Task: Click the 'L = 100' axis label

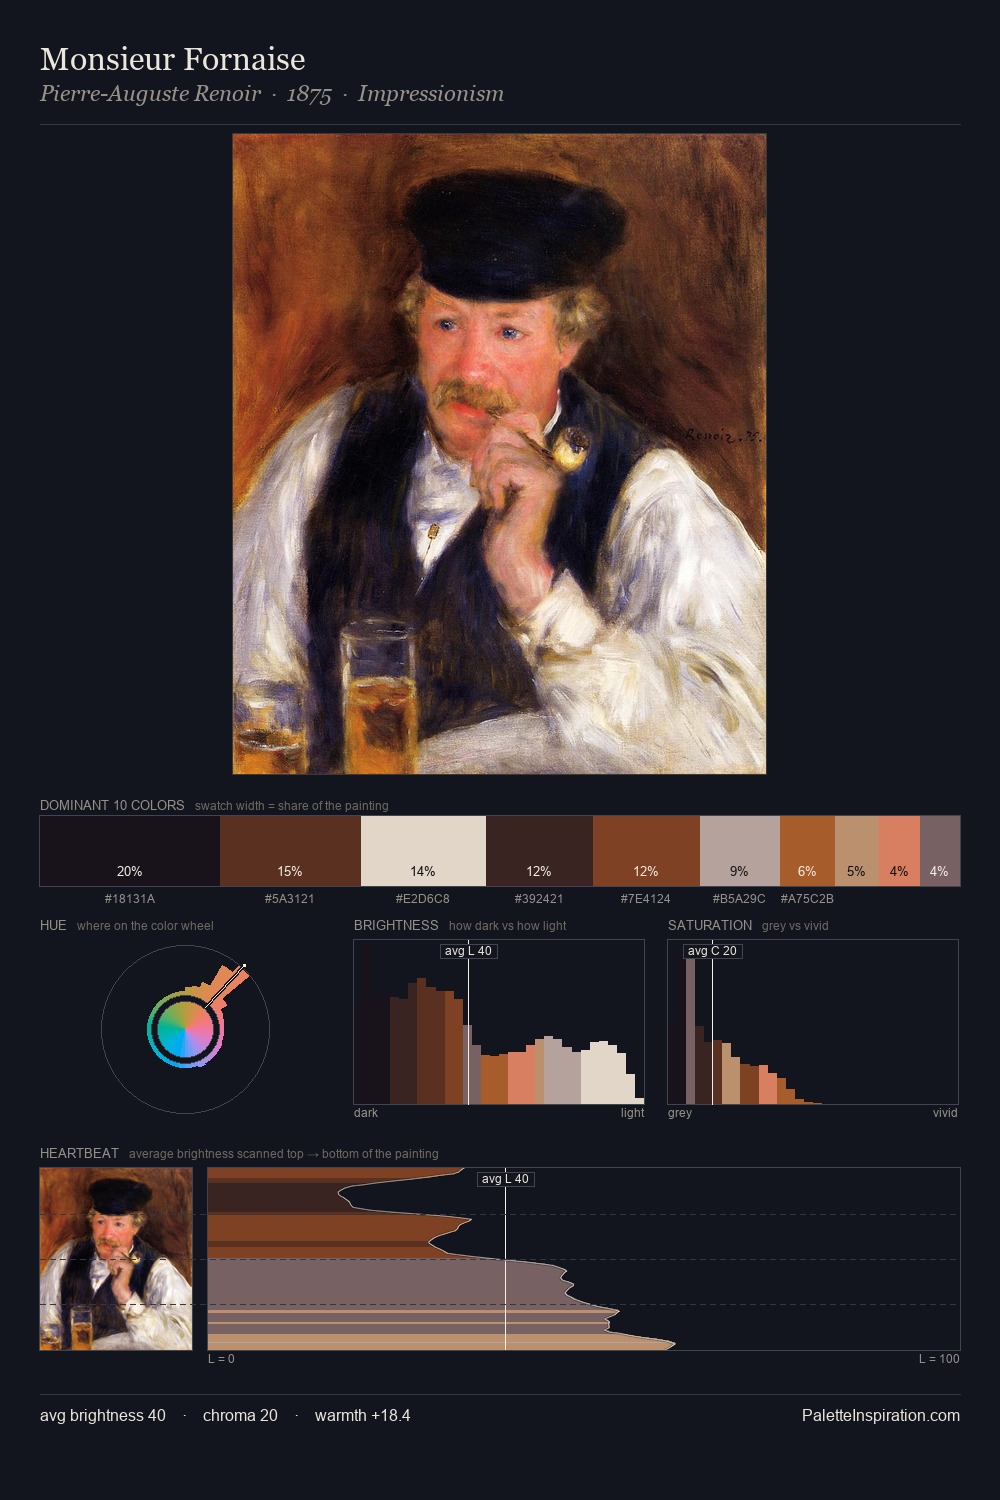Action: tap(939, 1359)
